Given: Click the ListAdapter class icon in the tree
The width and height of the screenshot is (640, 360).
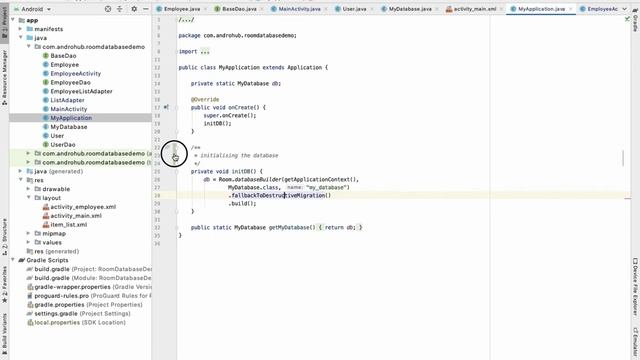Looking at the screenshot, I should pos(46,100).
